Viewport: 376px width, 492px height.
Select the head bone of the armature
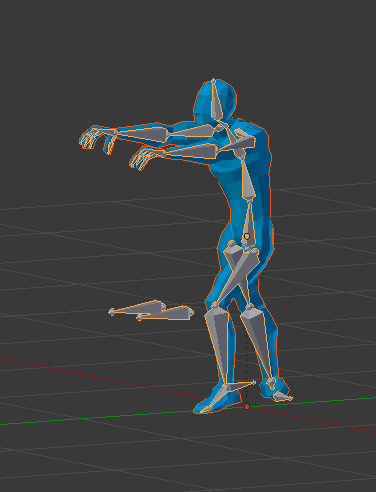216,100
